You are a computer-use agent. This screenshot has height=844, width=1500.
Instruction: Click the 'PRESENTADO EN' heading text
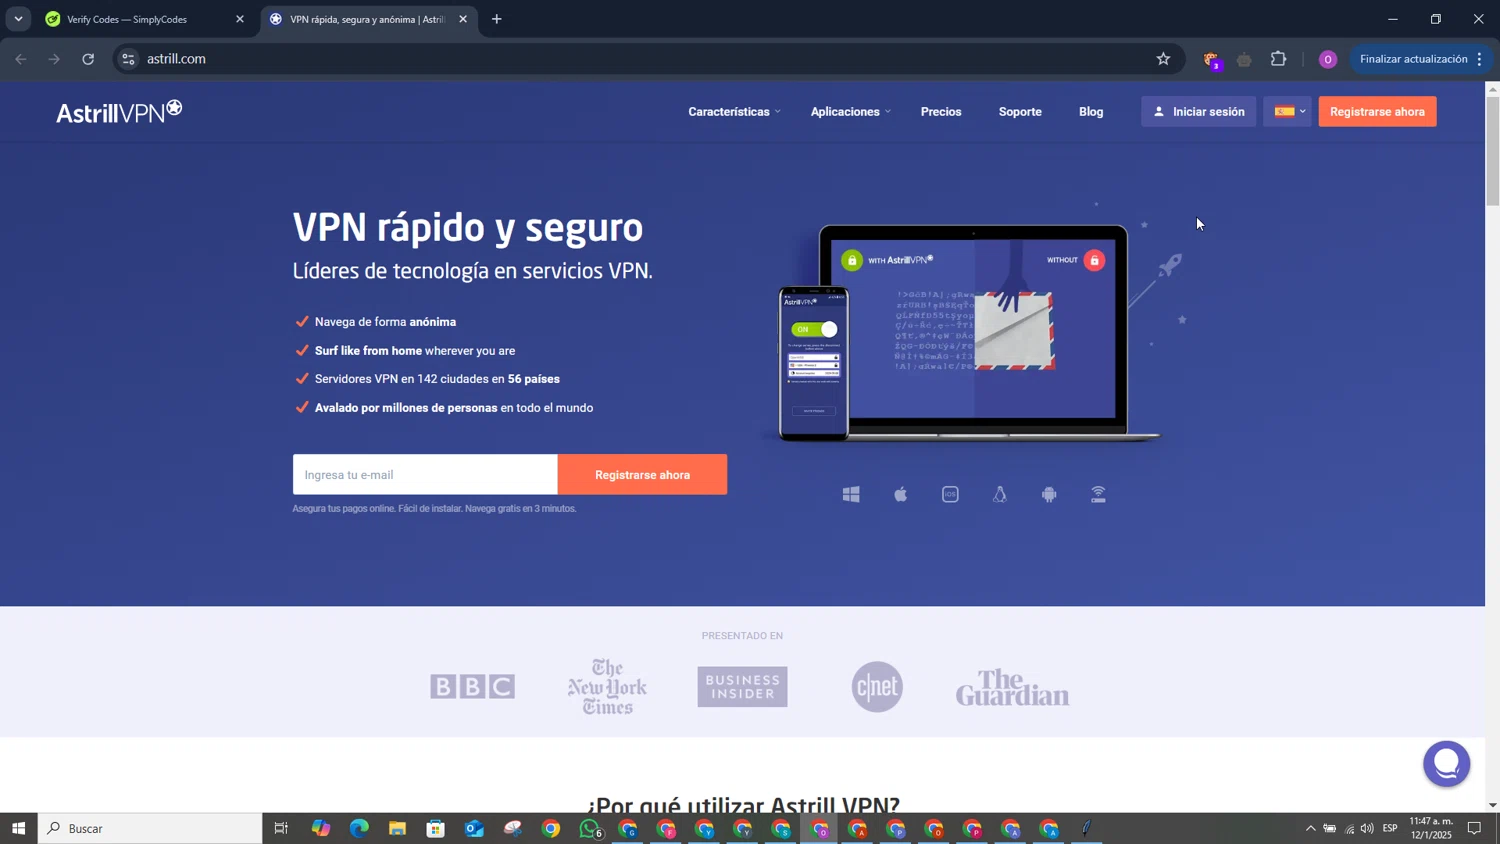(742, 636)
